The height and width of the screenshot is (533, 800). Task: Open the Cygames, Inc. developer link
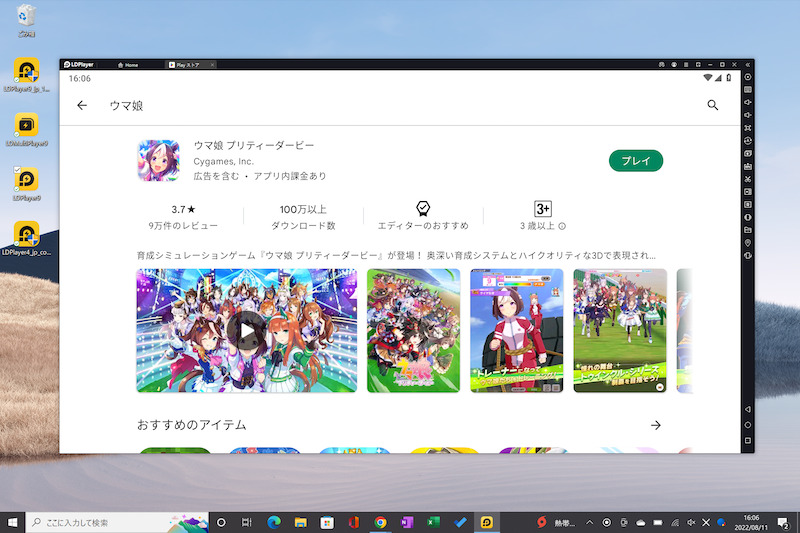(223, 161)
